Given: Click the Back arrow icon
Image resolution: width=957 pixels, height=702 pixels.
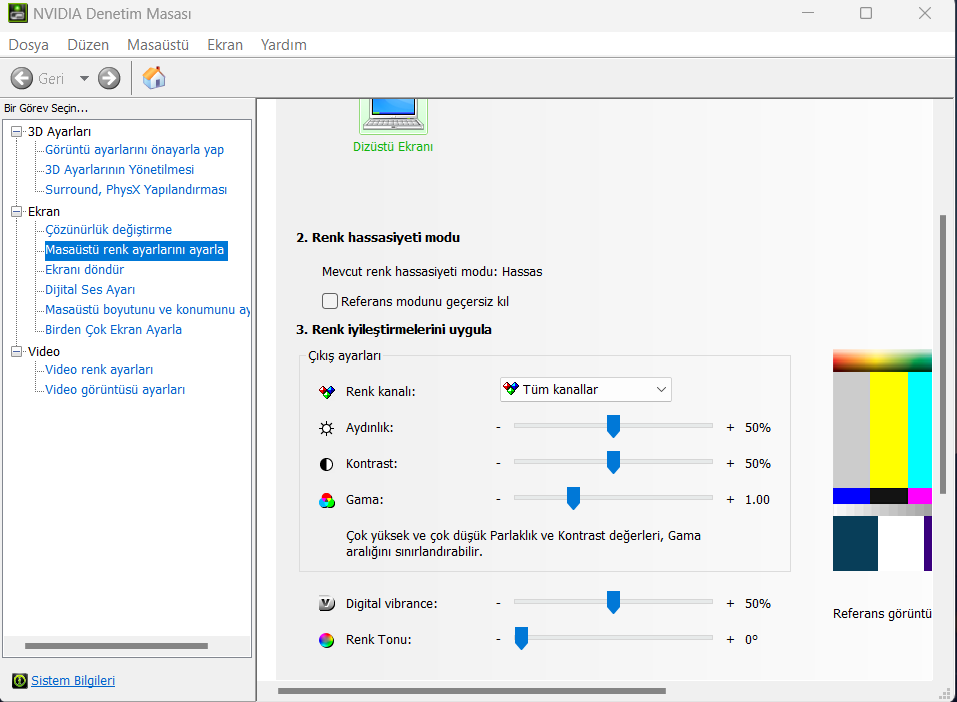Looking at the screenshot, I should [22, 78].
